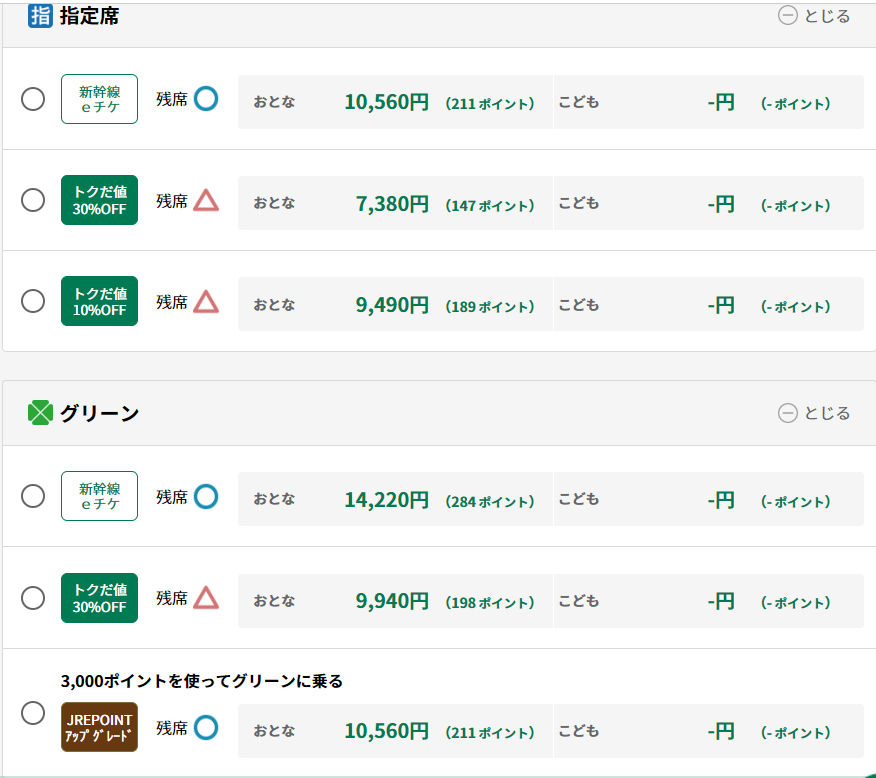
Task: Click the 9,940円 adult price cell
Action: (x=395, y=601)
